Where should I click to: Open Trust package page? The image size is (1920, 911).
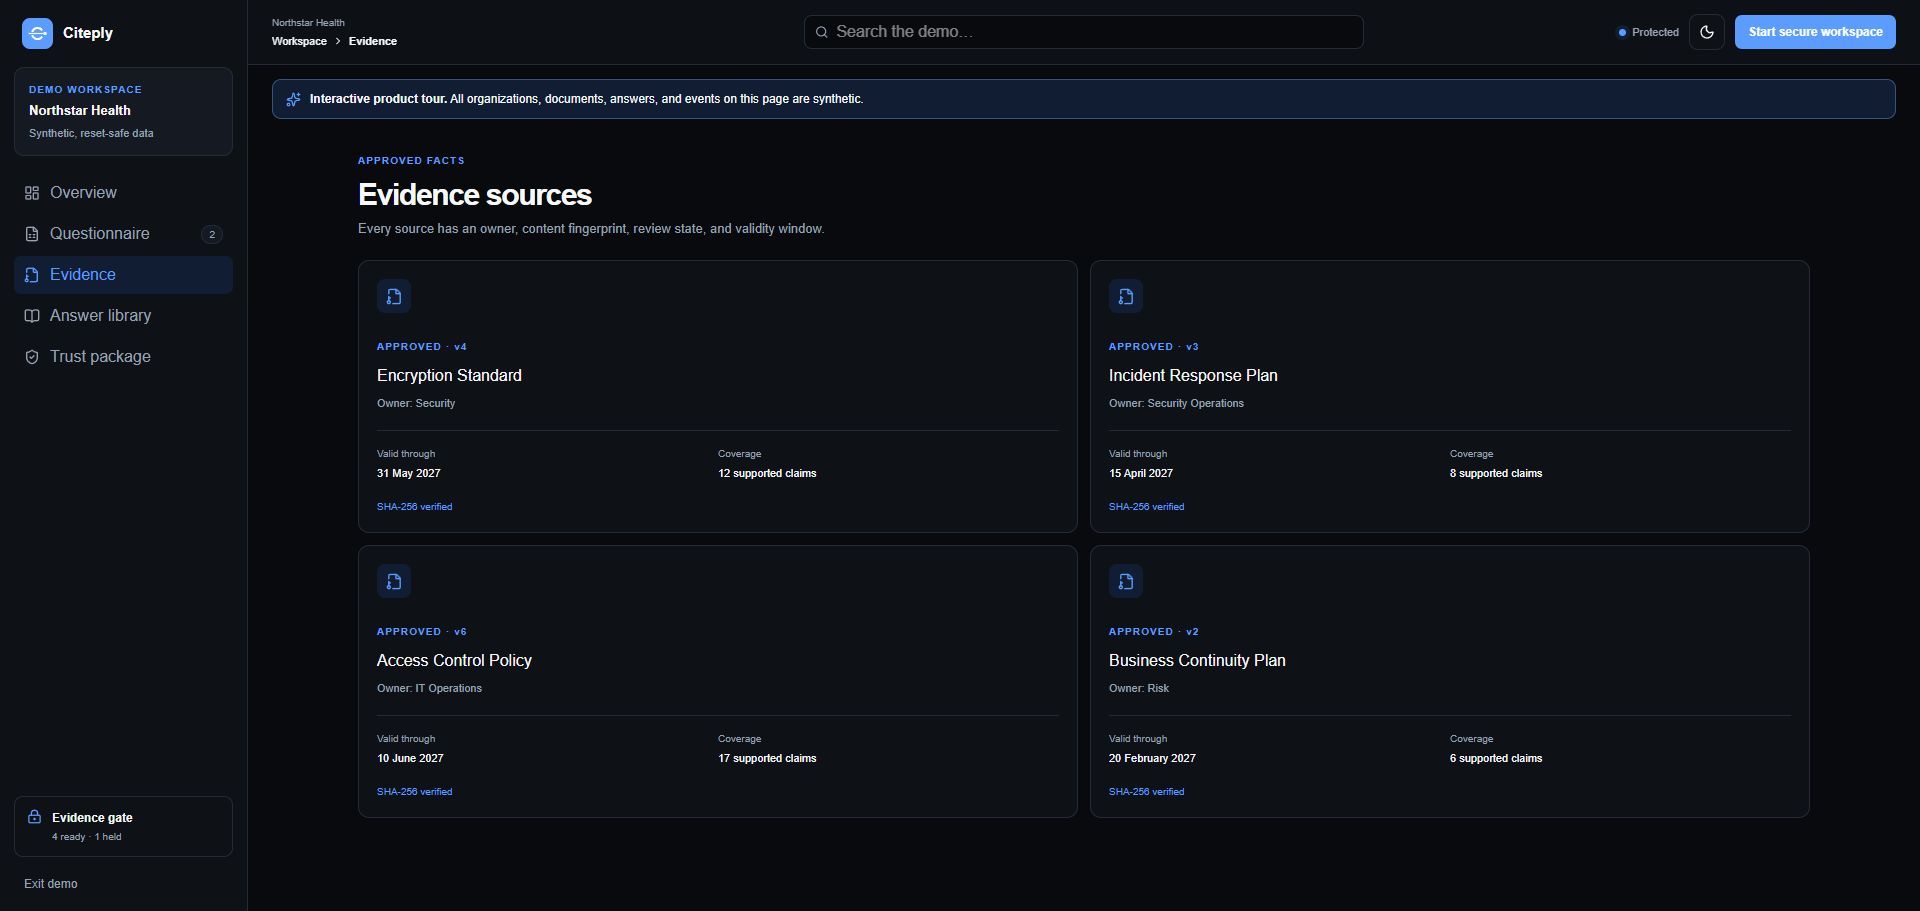[x=123, y=357]
